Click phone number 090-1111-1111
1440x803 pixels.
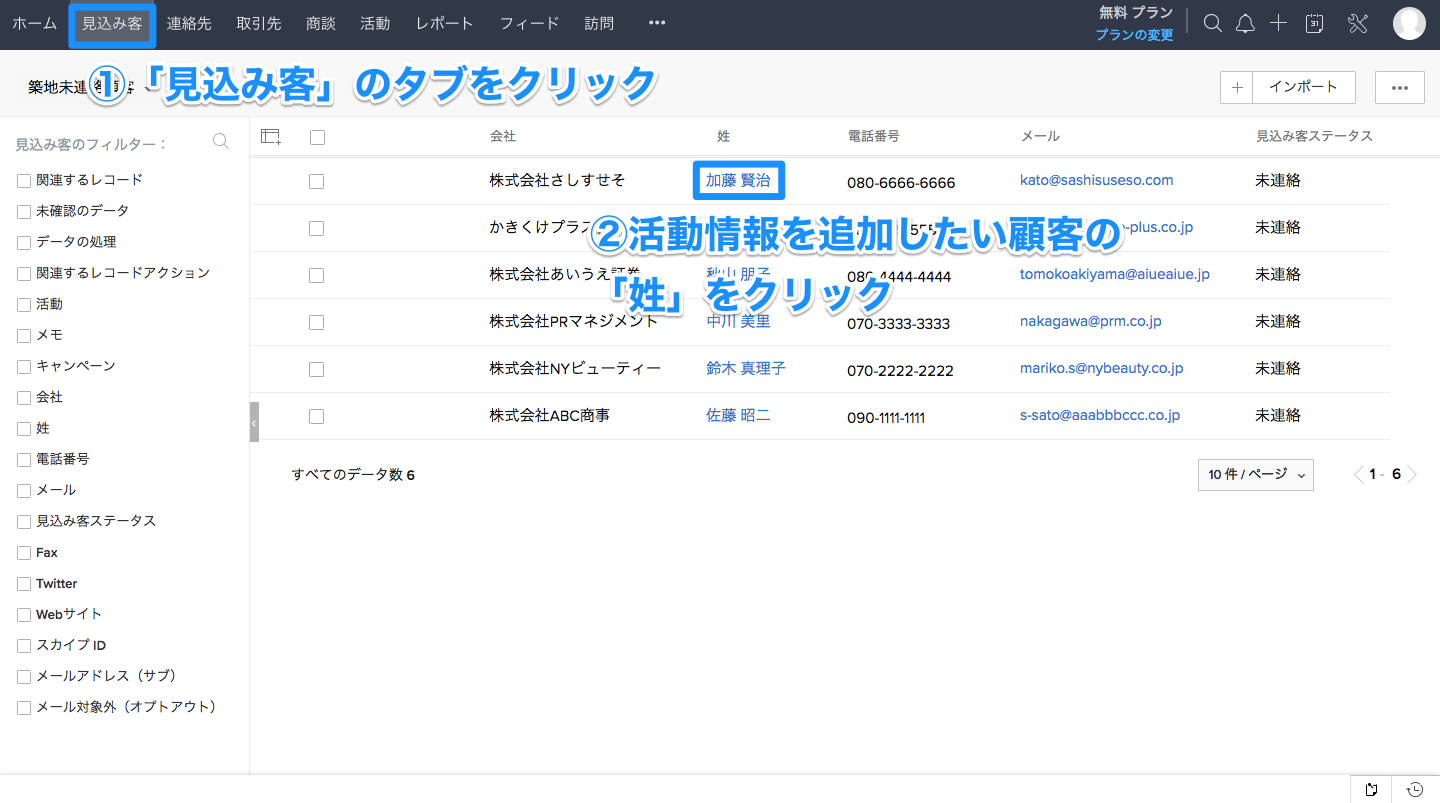[x=886, y=417]
